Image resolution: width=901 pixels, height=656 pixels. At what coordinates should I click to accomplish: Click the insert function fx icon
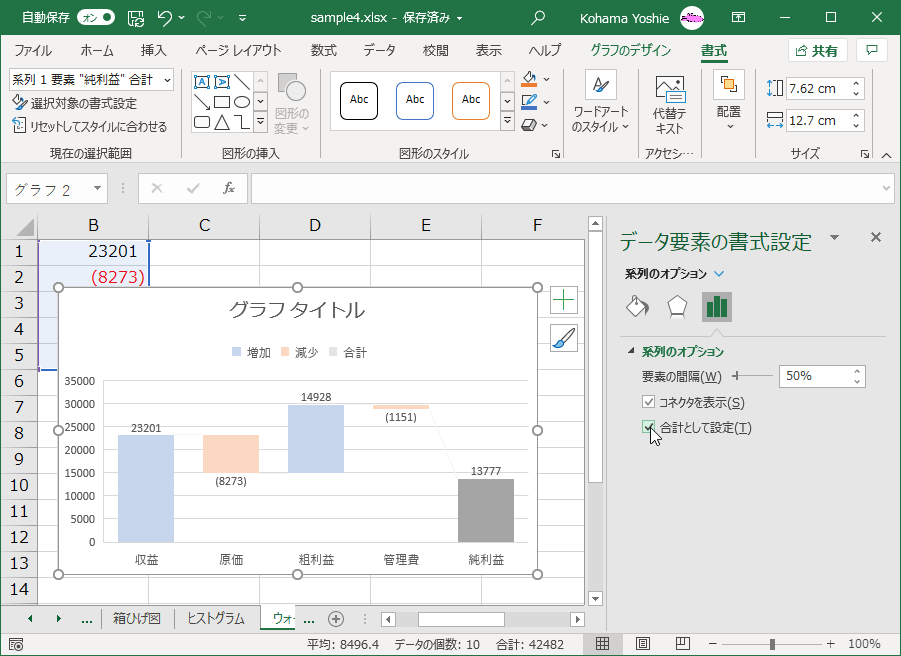tap(228, 188)
